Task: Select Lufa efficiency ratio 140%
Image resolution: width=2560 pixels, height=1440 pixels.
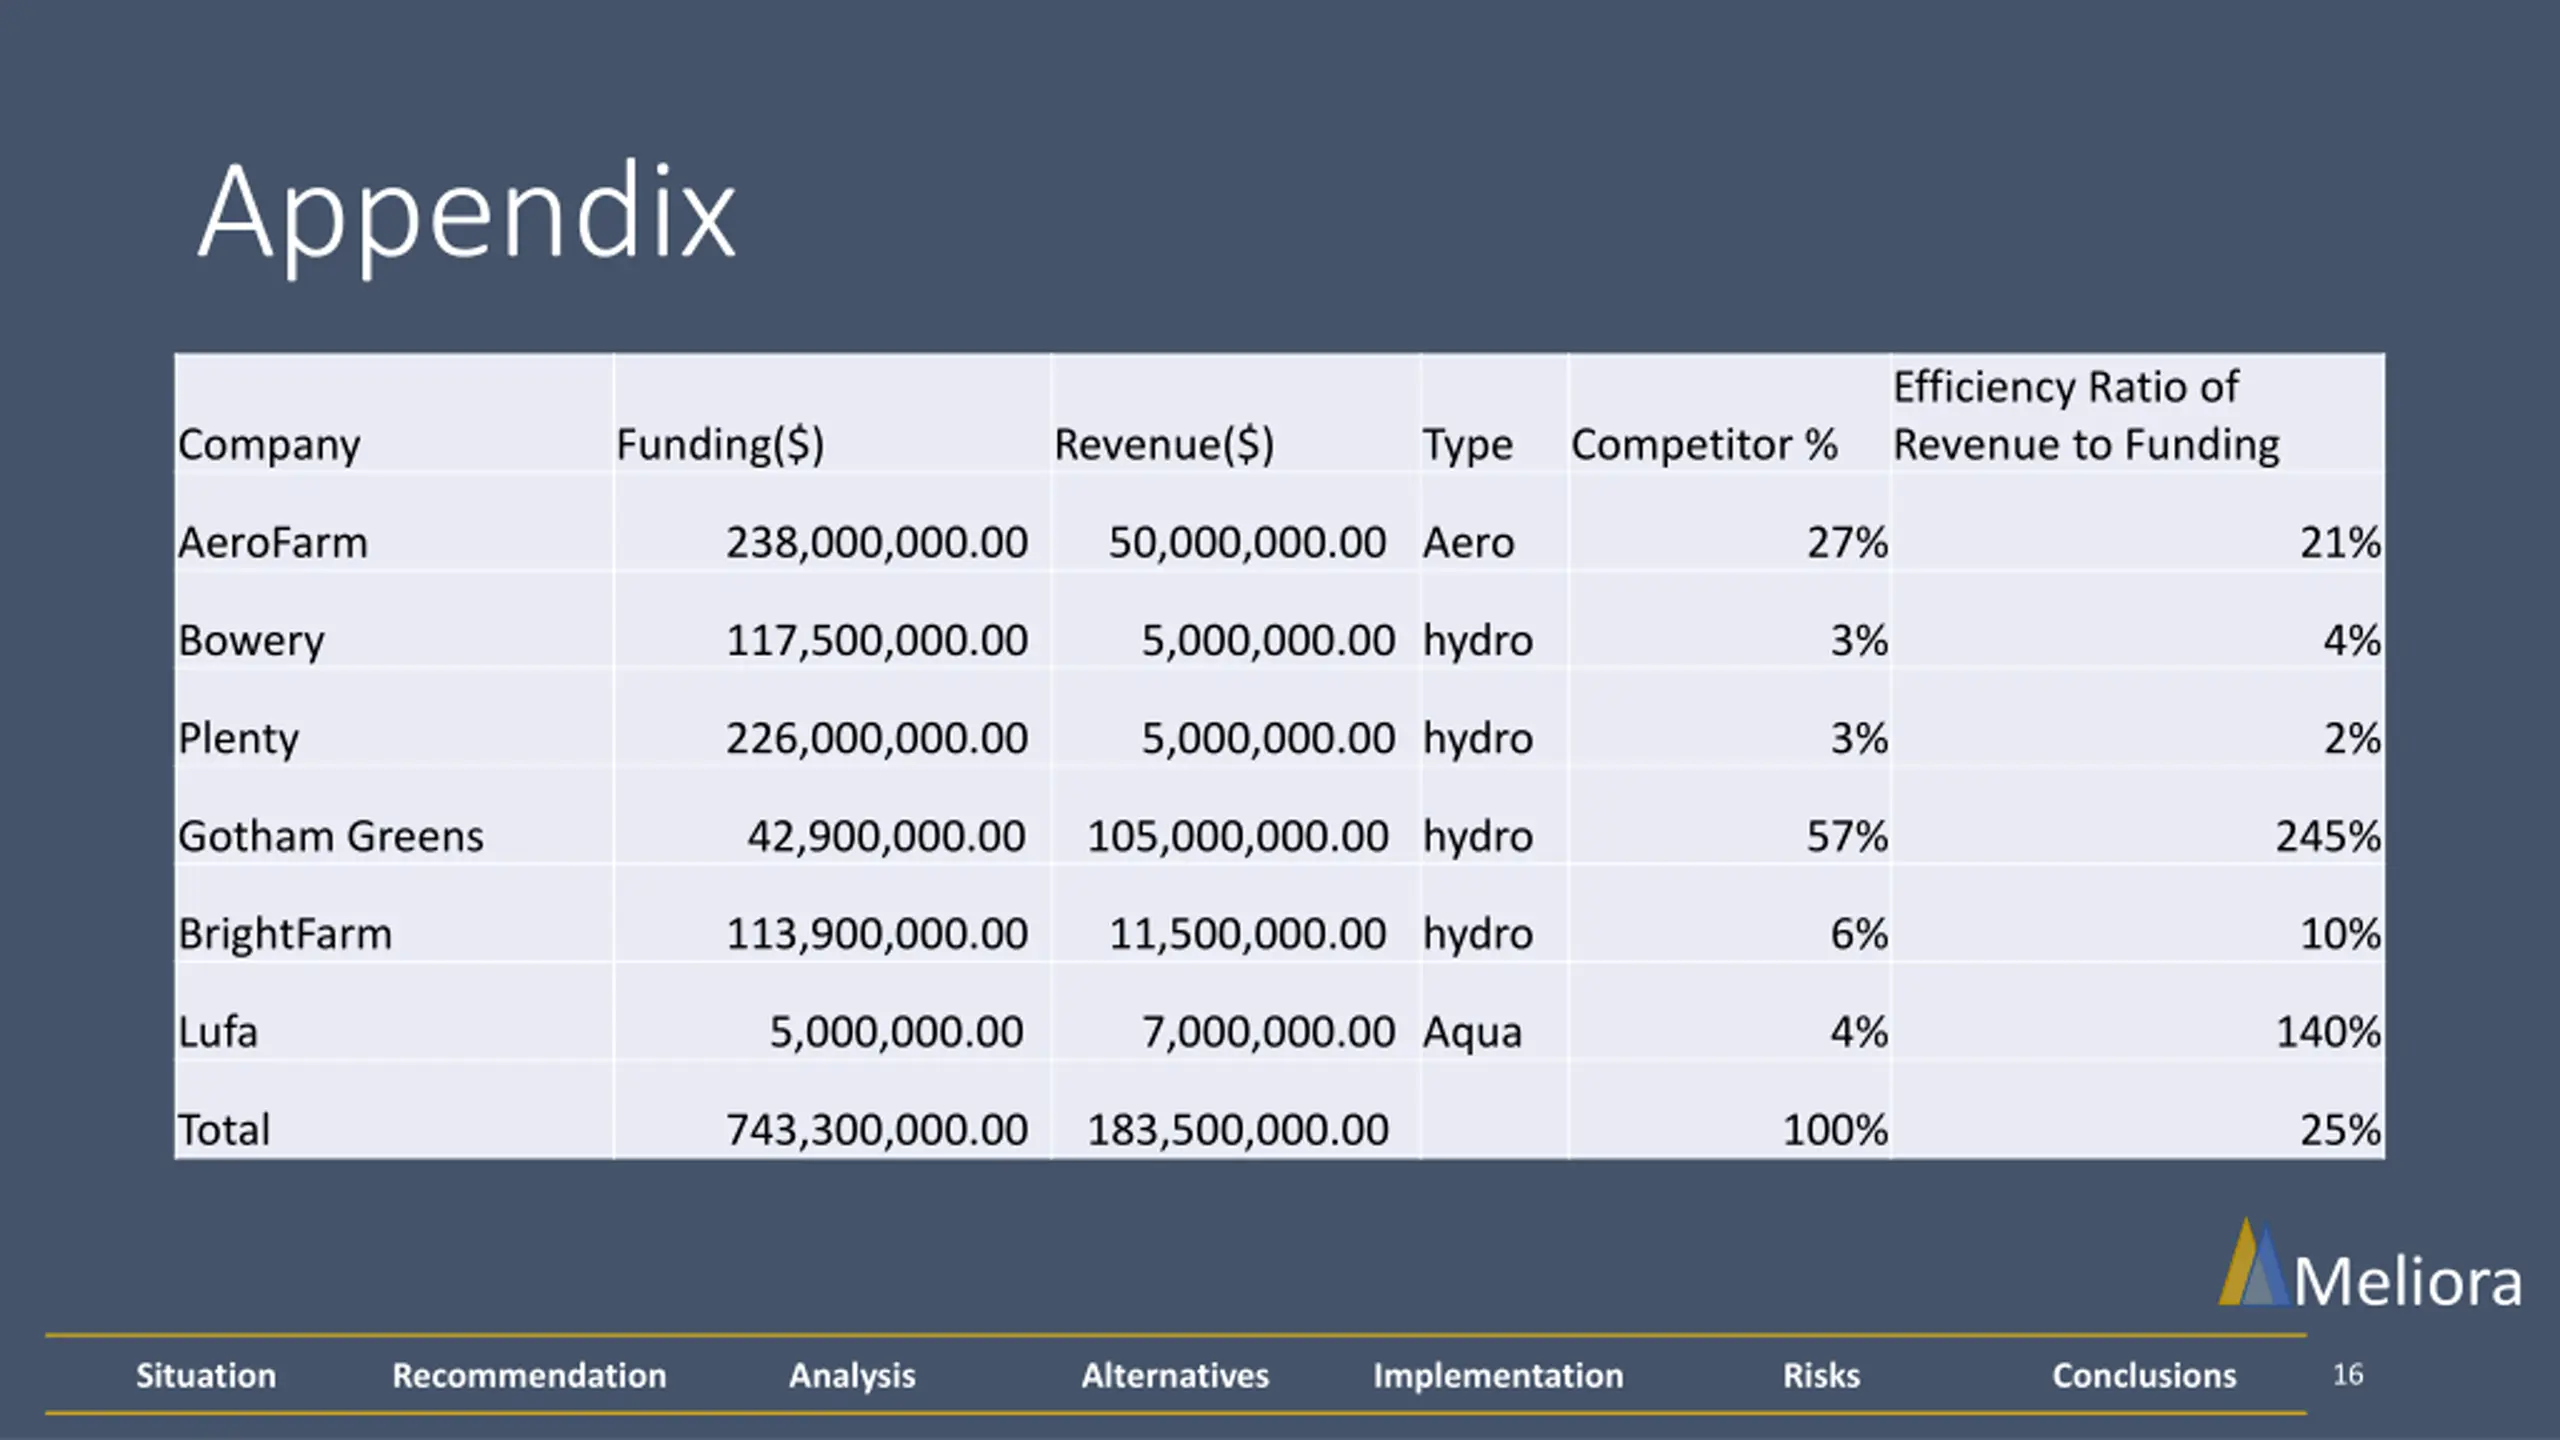Action: (2328, 1032)
